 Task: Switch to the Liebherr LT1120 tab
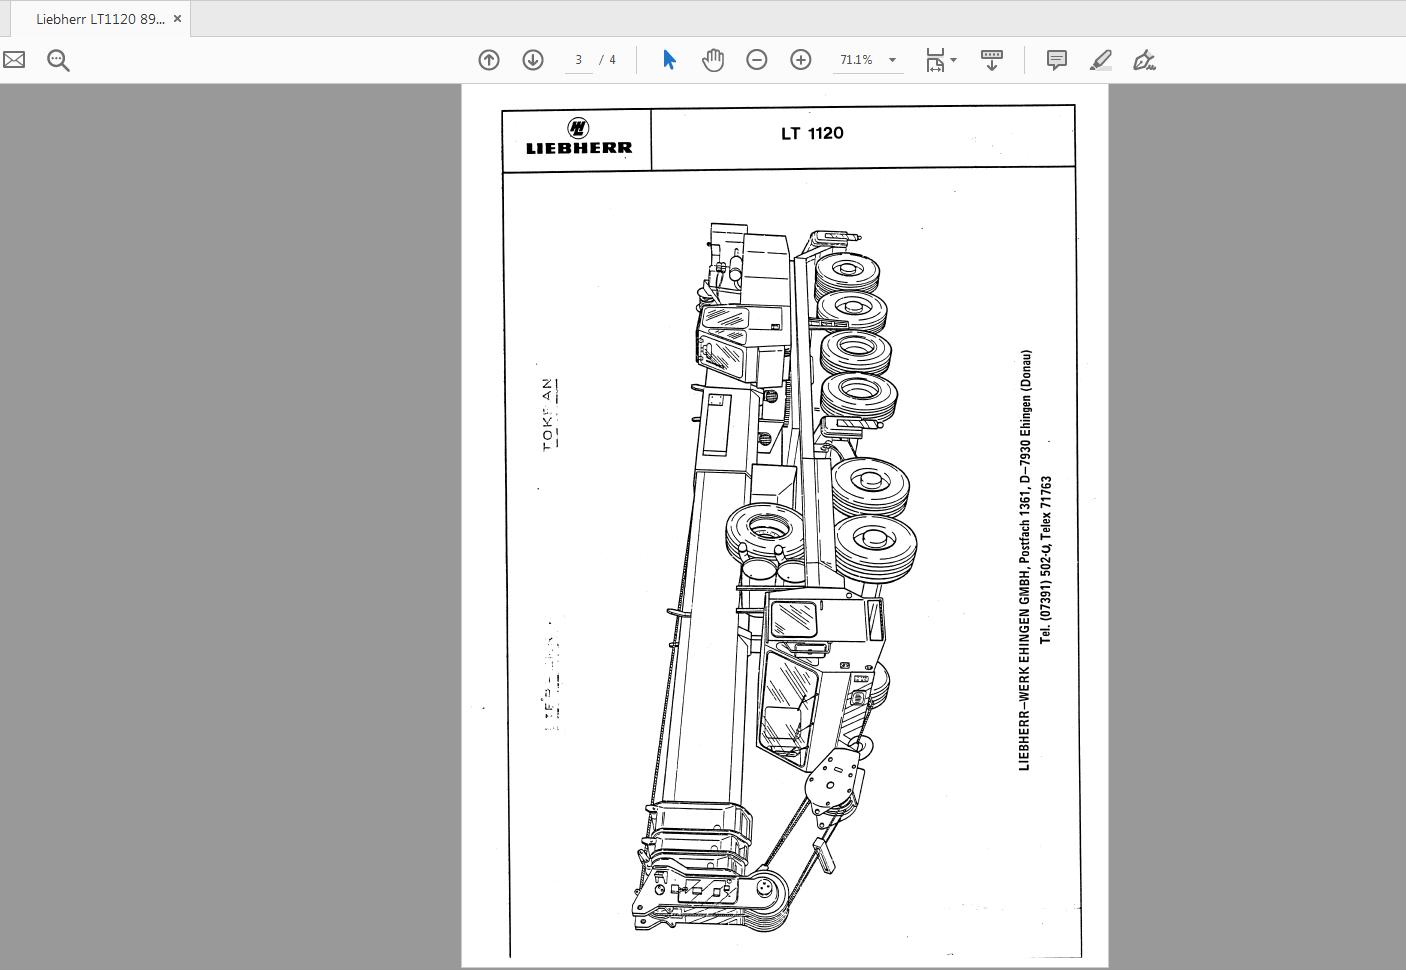95,18
